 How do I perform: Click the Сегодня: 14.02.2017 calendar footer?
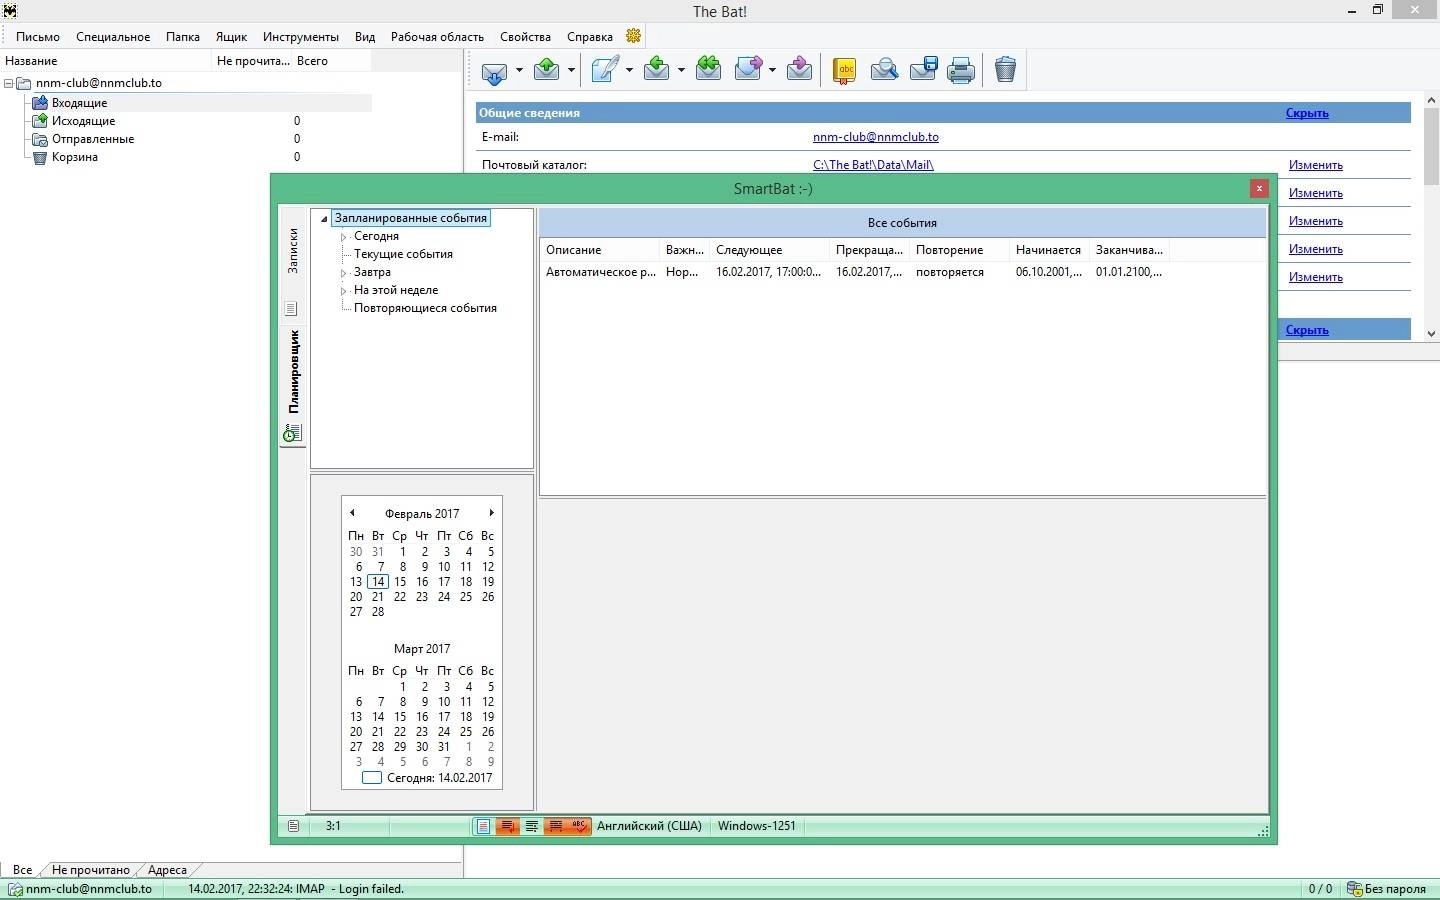coord(428,777)
